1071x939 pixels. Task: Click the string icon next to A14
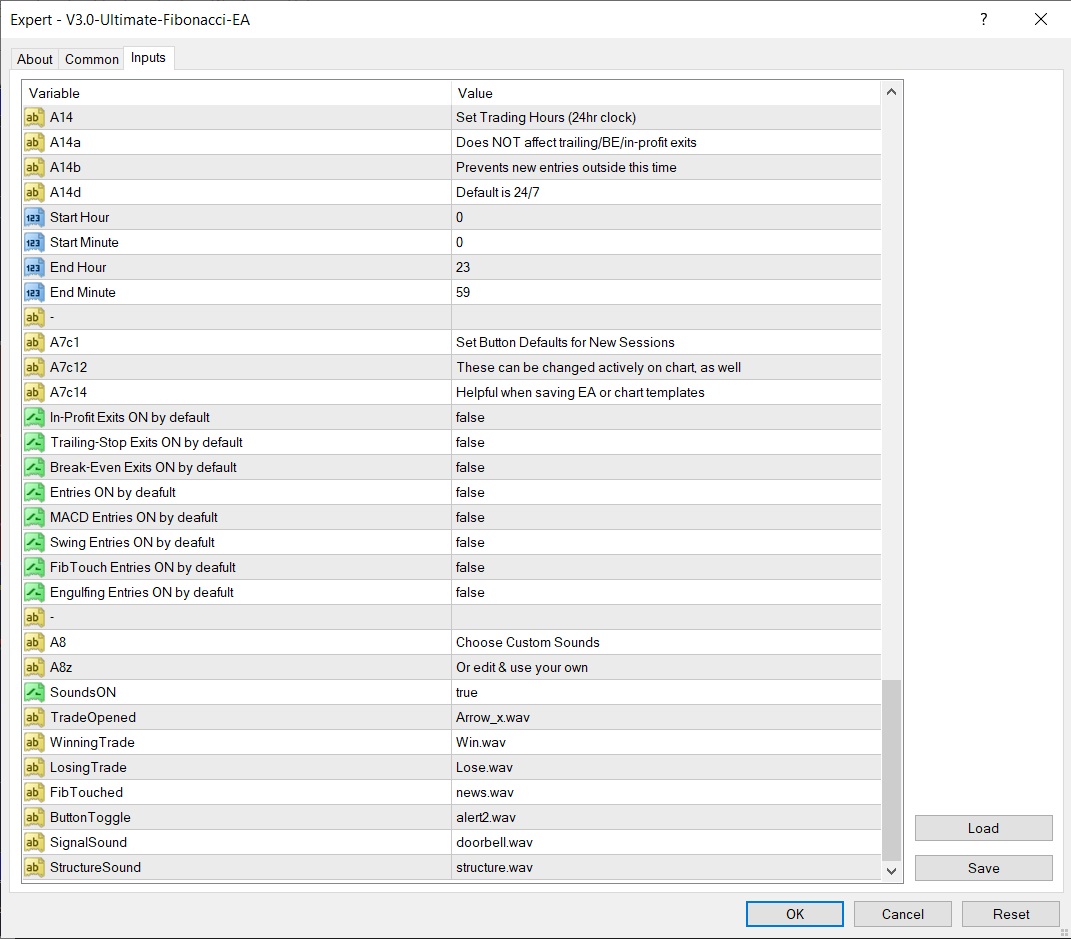point(35,117)
